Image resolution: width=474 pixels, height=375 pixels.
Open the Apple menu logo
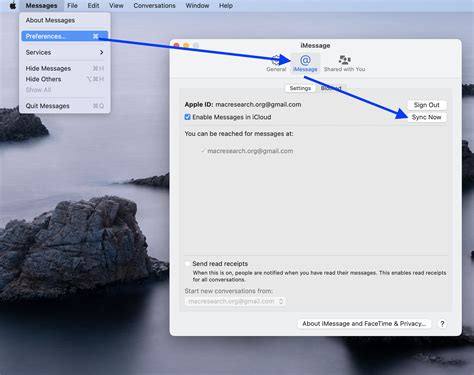[x=13, y=5]
